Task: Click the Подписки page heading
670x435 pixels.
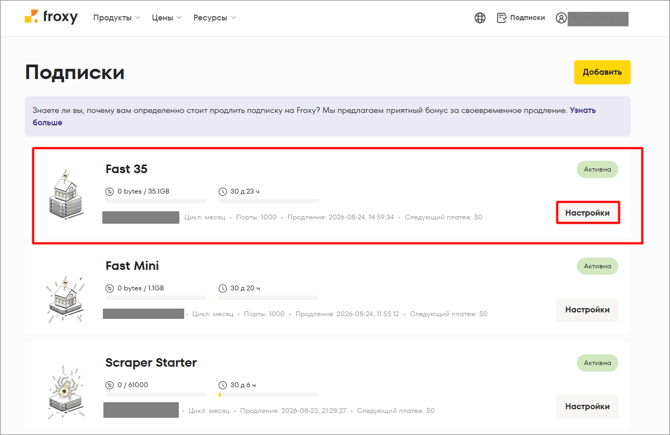Action: pyautogui.click(x=75, y=72)
